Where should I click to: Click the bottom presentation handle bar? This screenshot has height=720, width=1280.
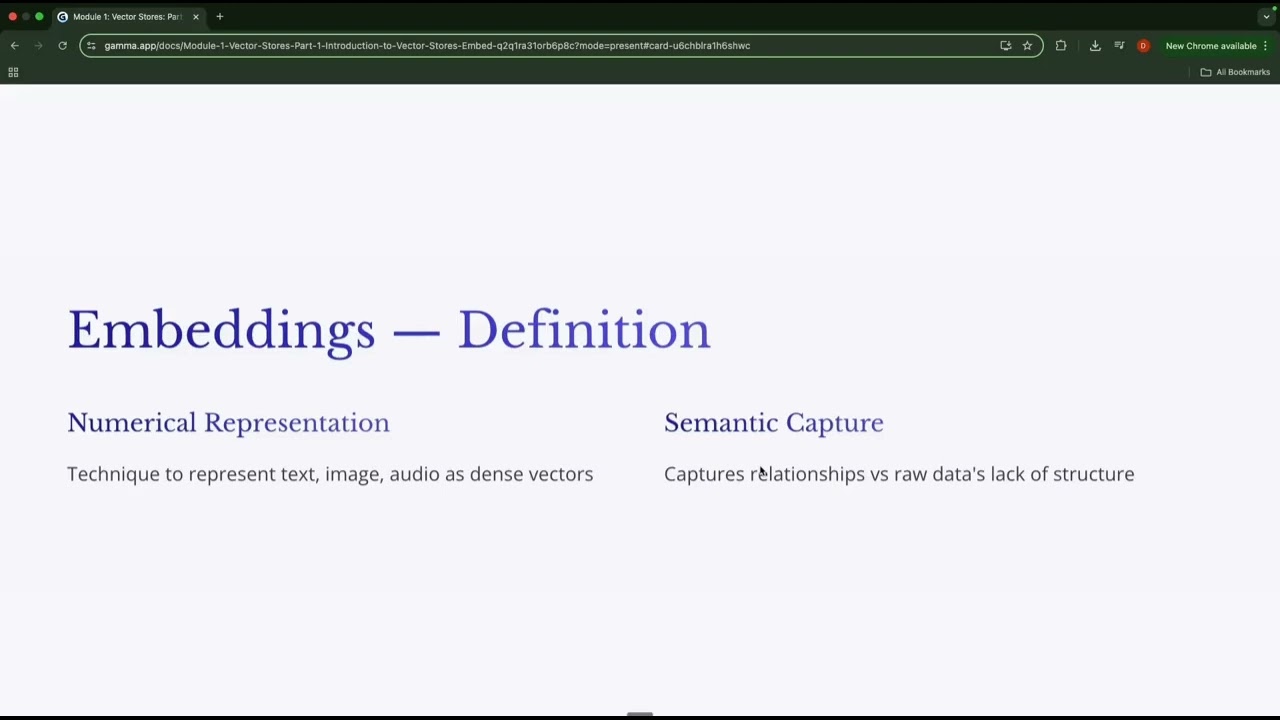[x=640, y=714]
